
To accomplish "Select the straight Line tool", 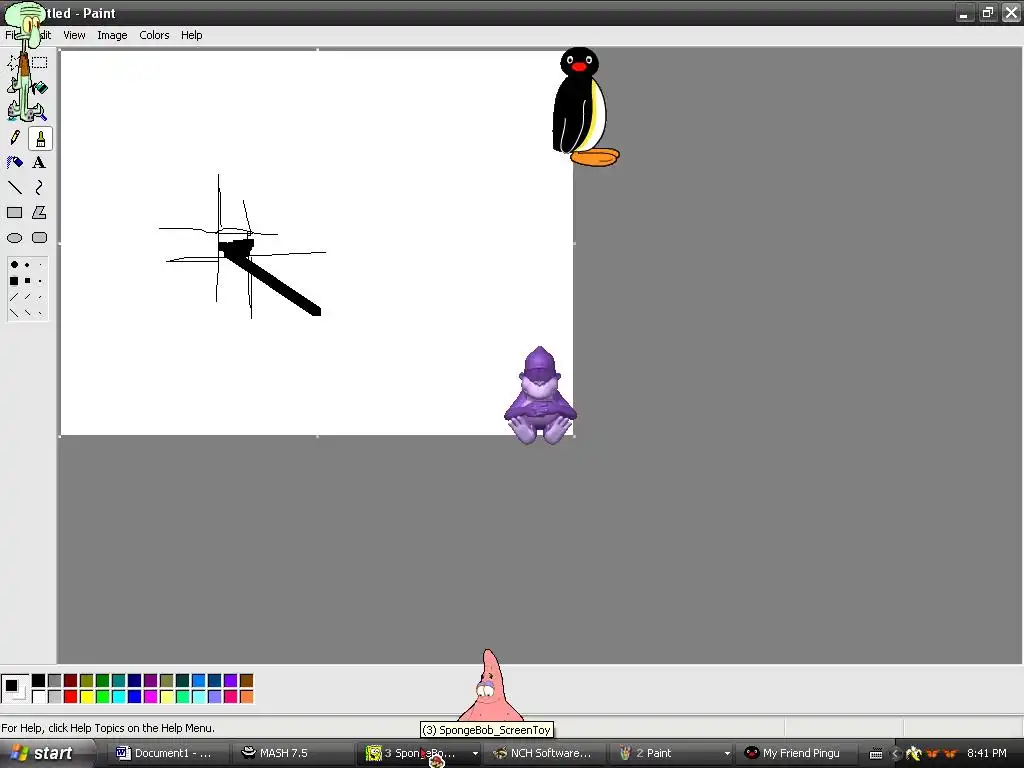I will 14,188.
